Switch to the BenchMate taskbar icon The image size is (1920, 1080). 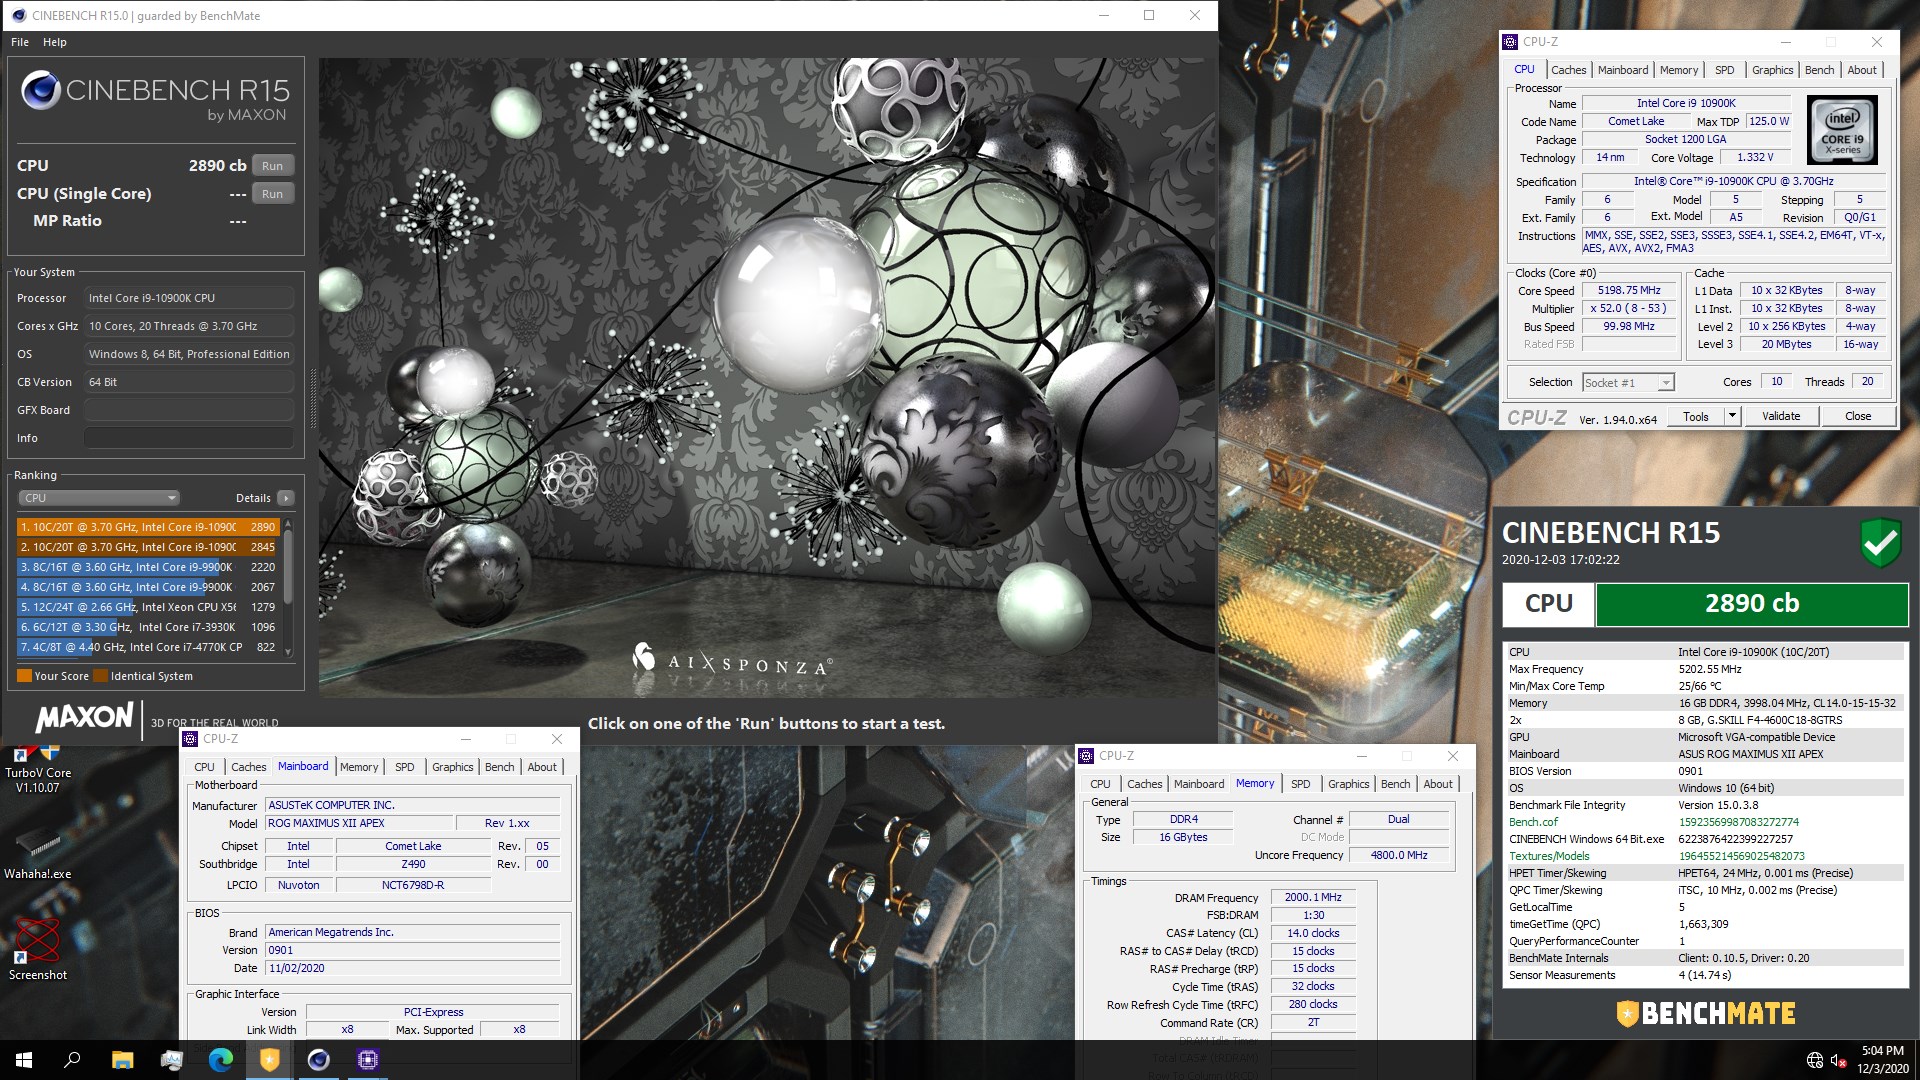[x=269, y=1060]
